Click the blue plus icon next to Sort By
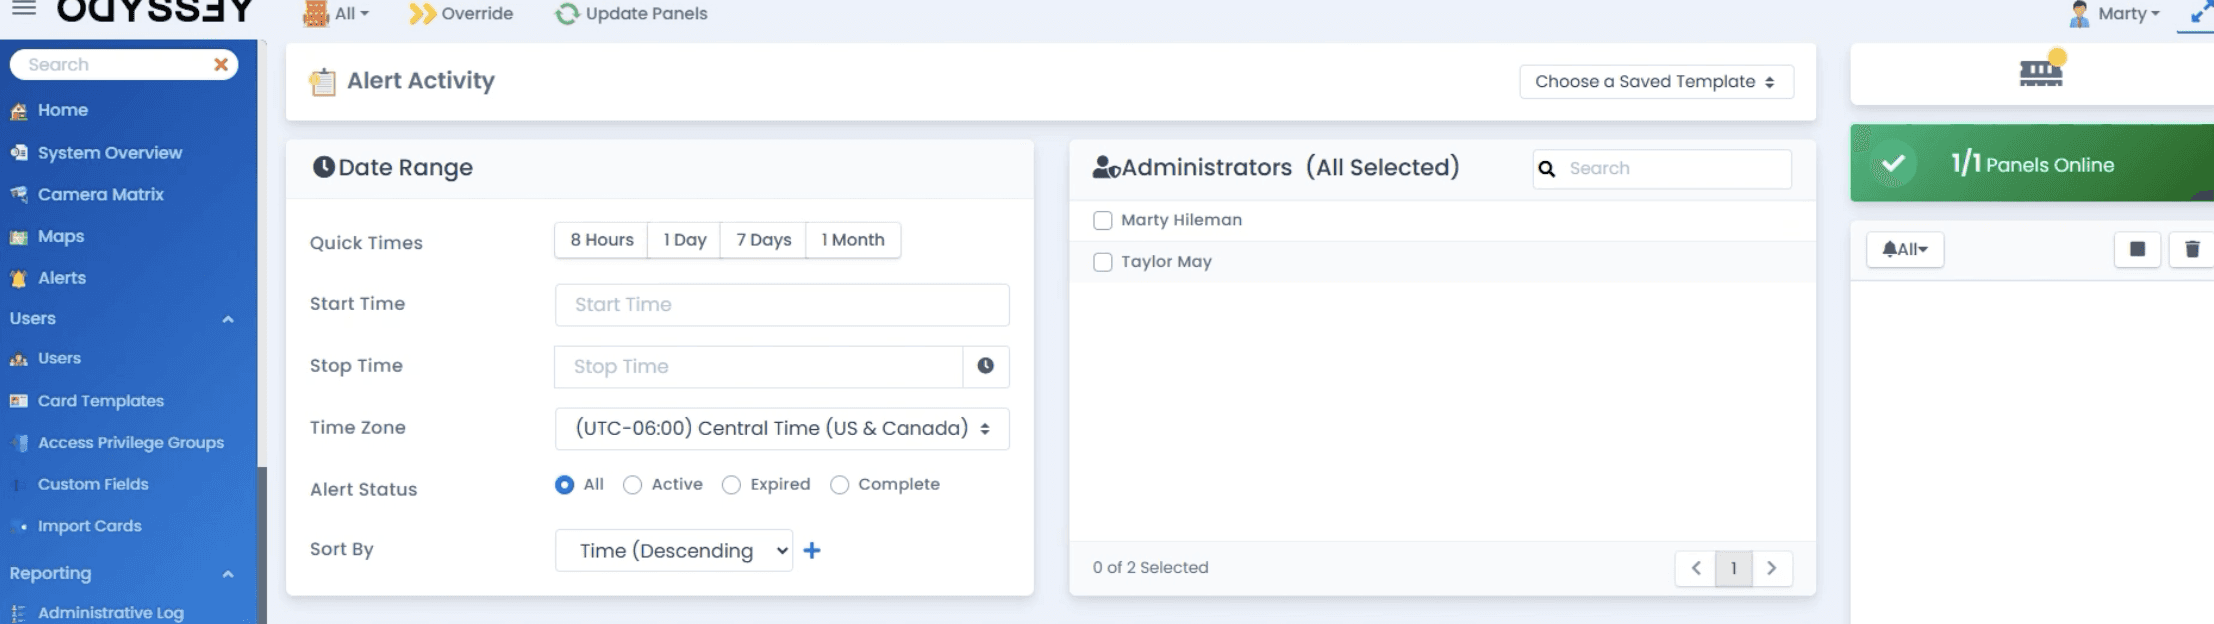 click(812, 550)
